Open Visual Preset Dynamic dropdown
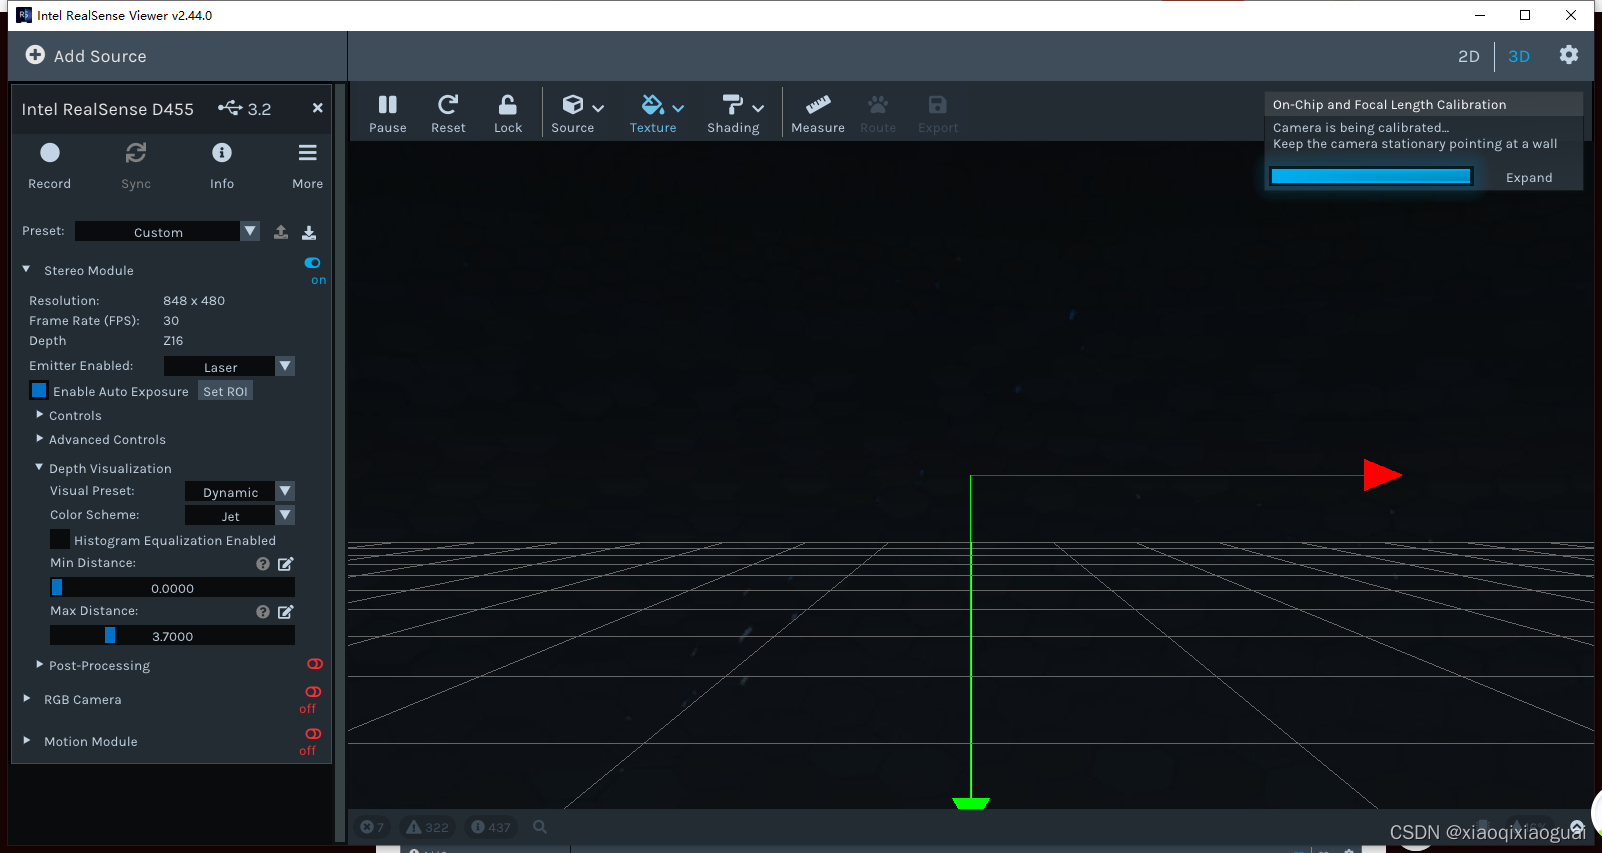Screen dimensions: 1602x853 240,492
